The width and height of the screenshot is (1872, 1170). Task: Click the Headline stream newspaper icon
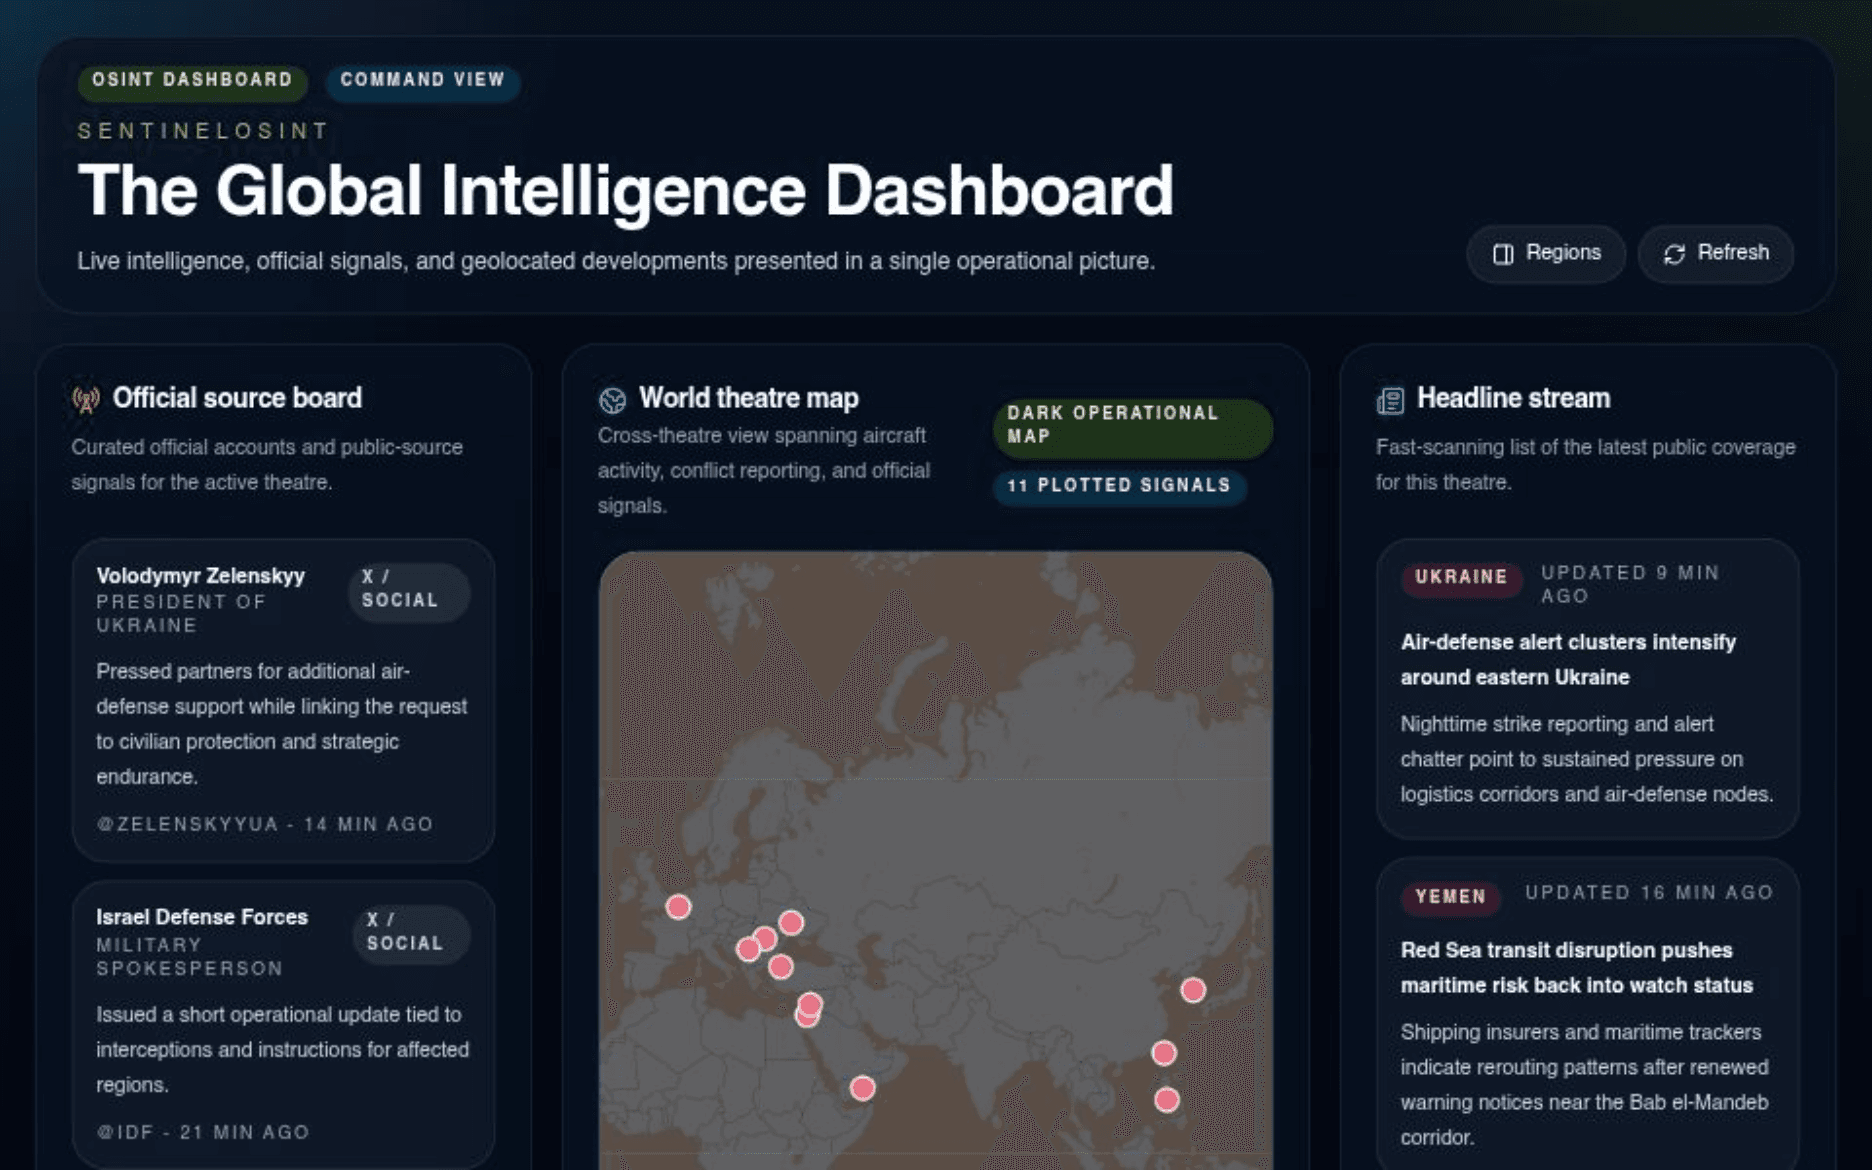click(x=1390, y=400)
